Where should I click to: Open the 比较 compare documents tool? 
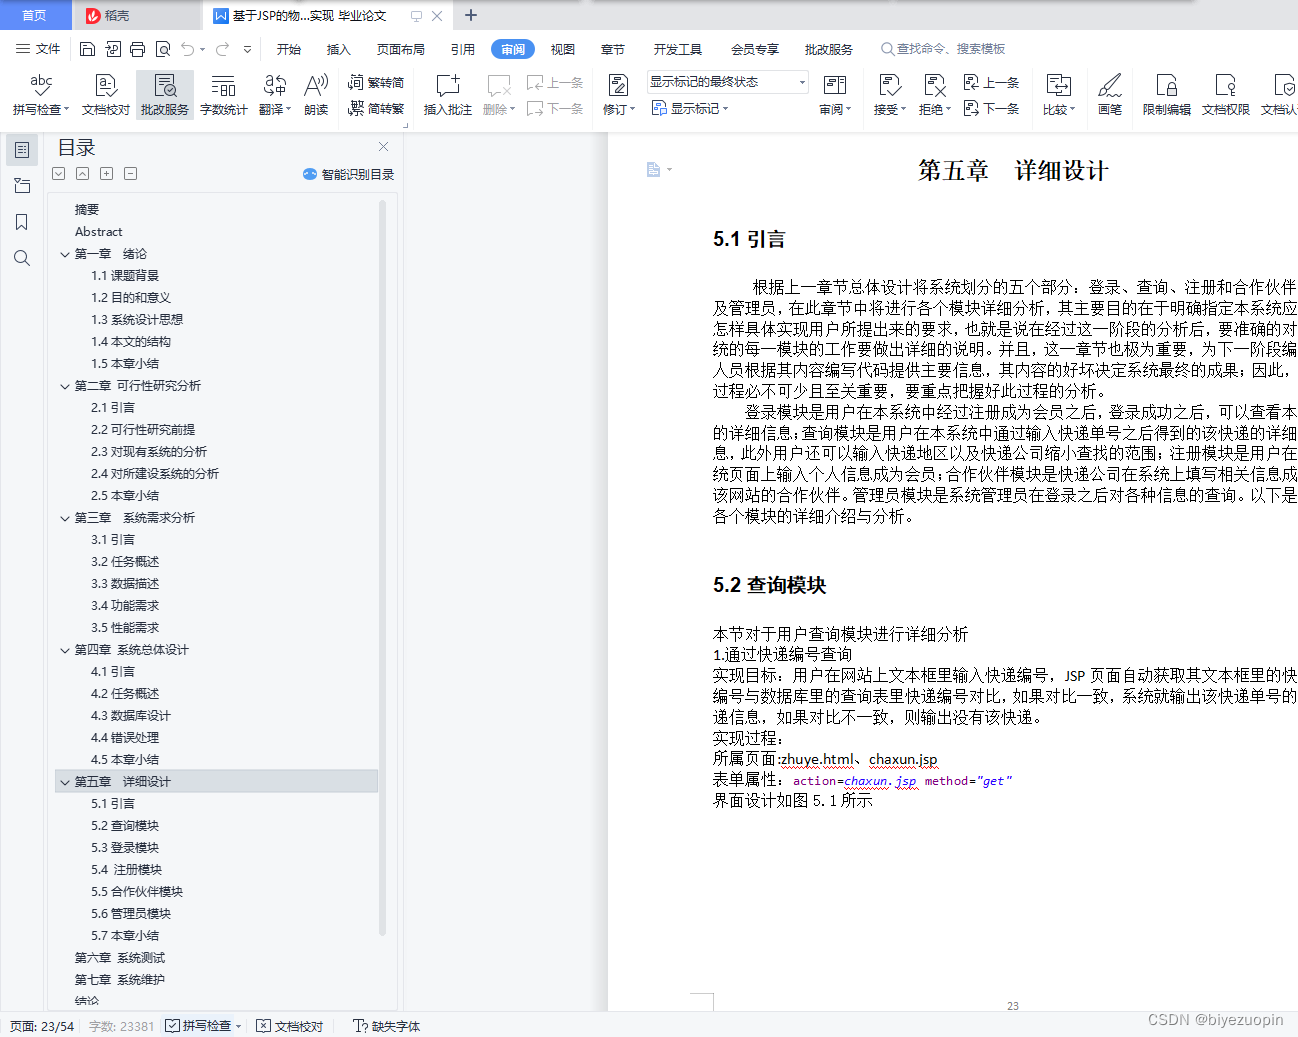[1058, 95]
